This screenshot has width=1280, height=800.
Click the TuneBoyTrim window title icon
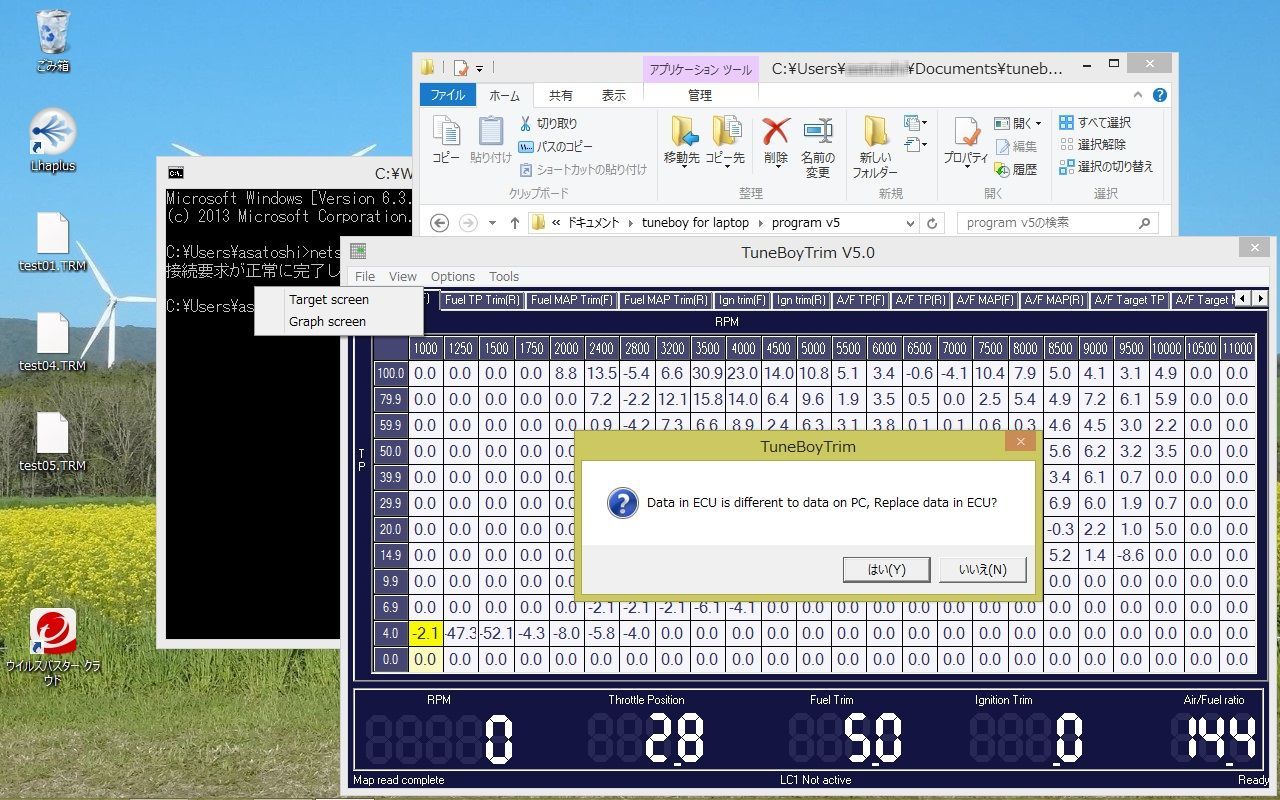pos(358,252)
